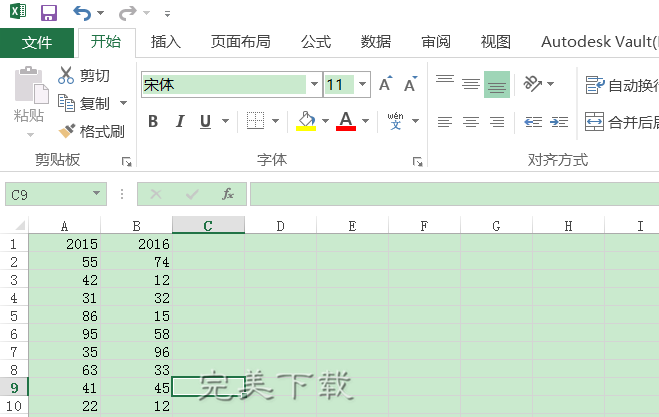Switch to the 开始 tab

tap(106, 42)
